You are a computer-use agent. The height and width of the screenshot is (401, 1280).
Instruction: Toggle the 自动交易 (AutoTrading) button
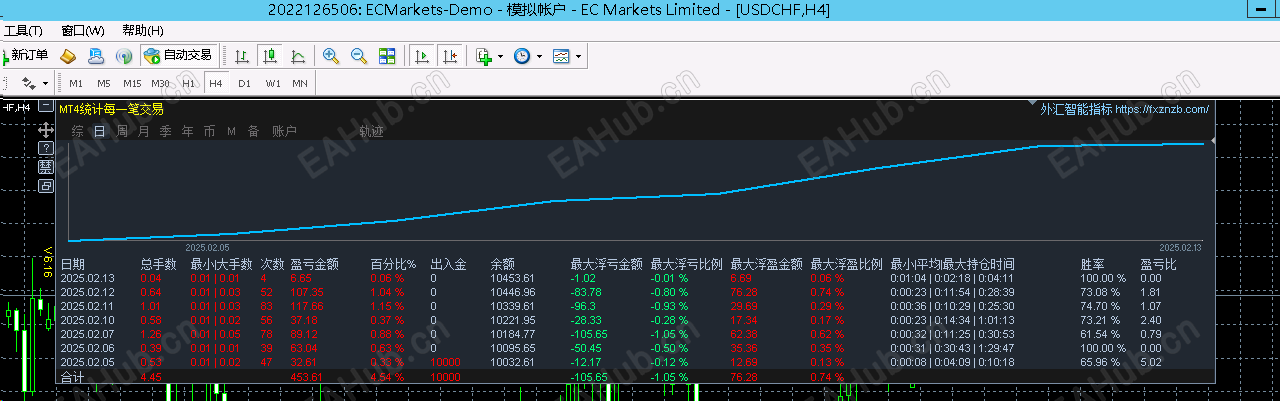point(178,55)
